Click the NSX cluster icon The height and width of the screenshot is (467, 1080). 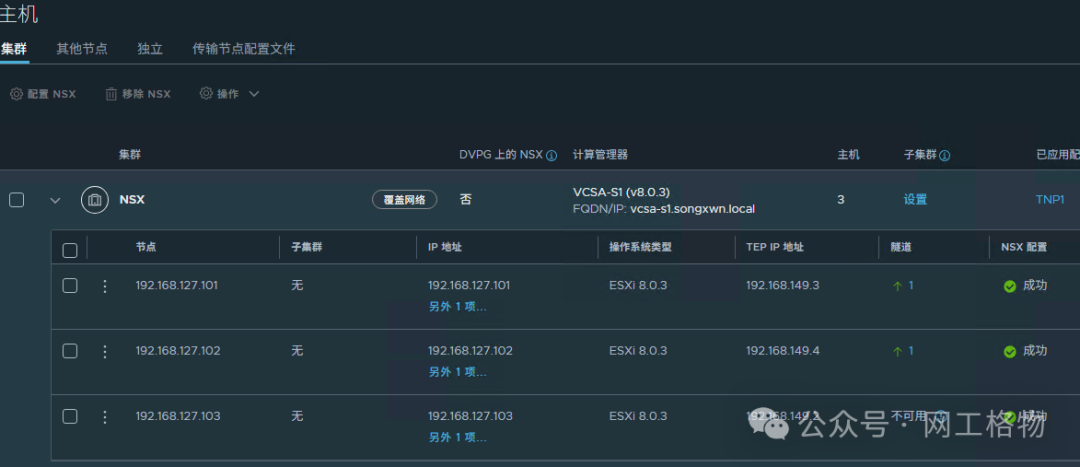point(95,200)
